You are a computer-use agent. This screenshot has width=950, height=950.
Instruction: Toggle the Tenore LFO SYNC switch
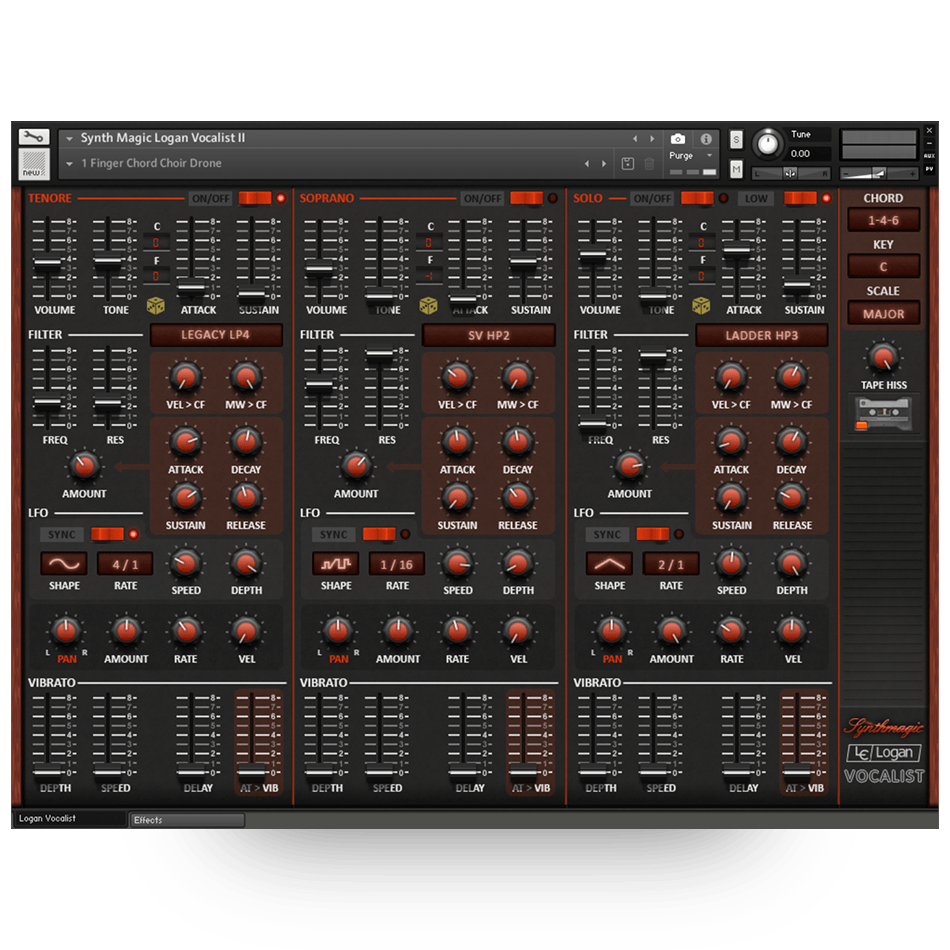(107, 534)
